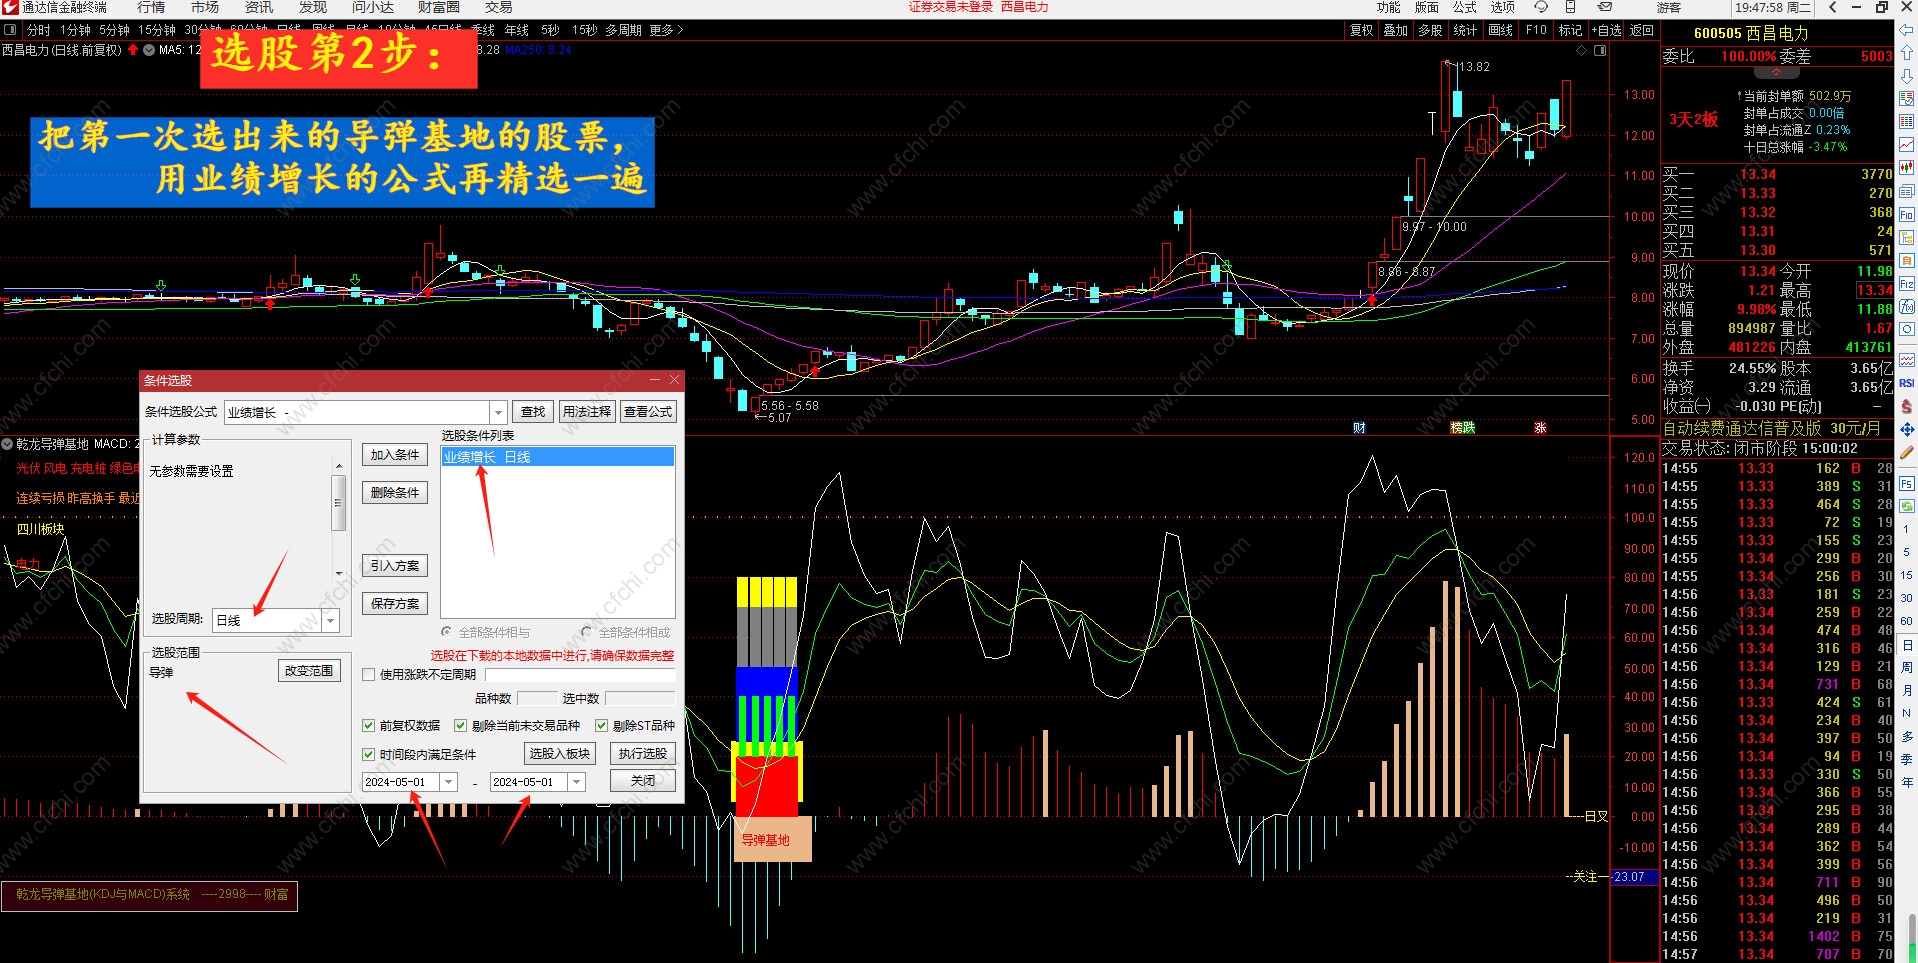1918x963 pixels.
Task: Click the 执行选股 button
Action: tap(642, 753)
